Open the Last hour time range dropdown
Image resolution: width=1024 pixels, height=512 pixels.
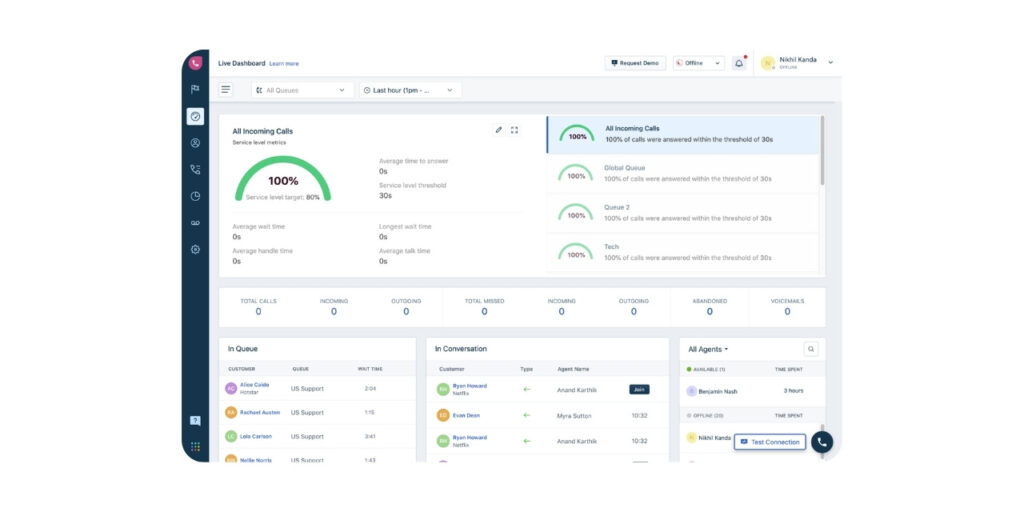410,90
